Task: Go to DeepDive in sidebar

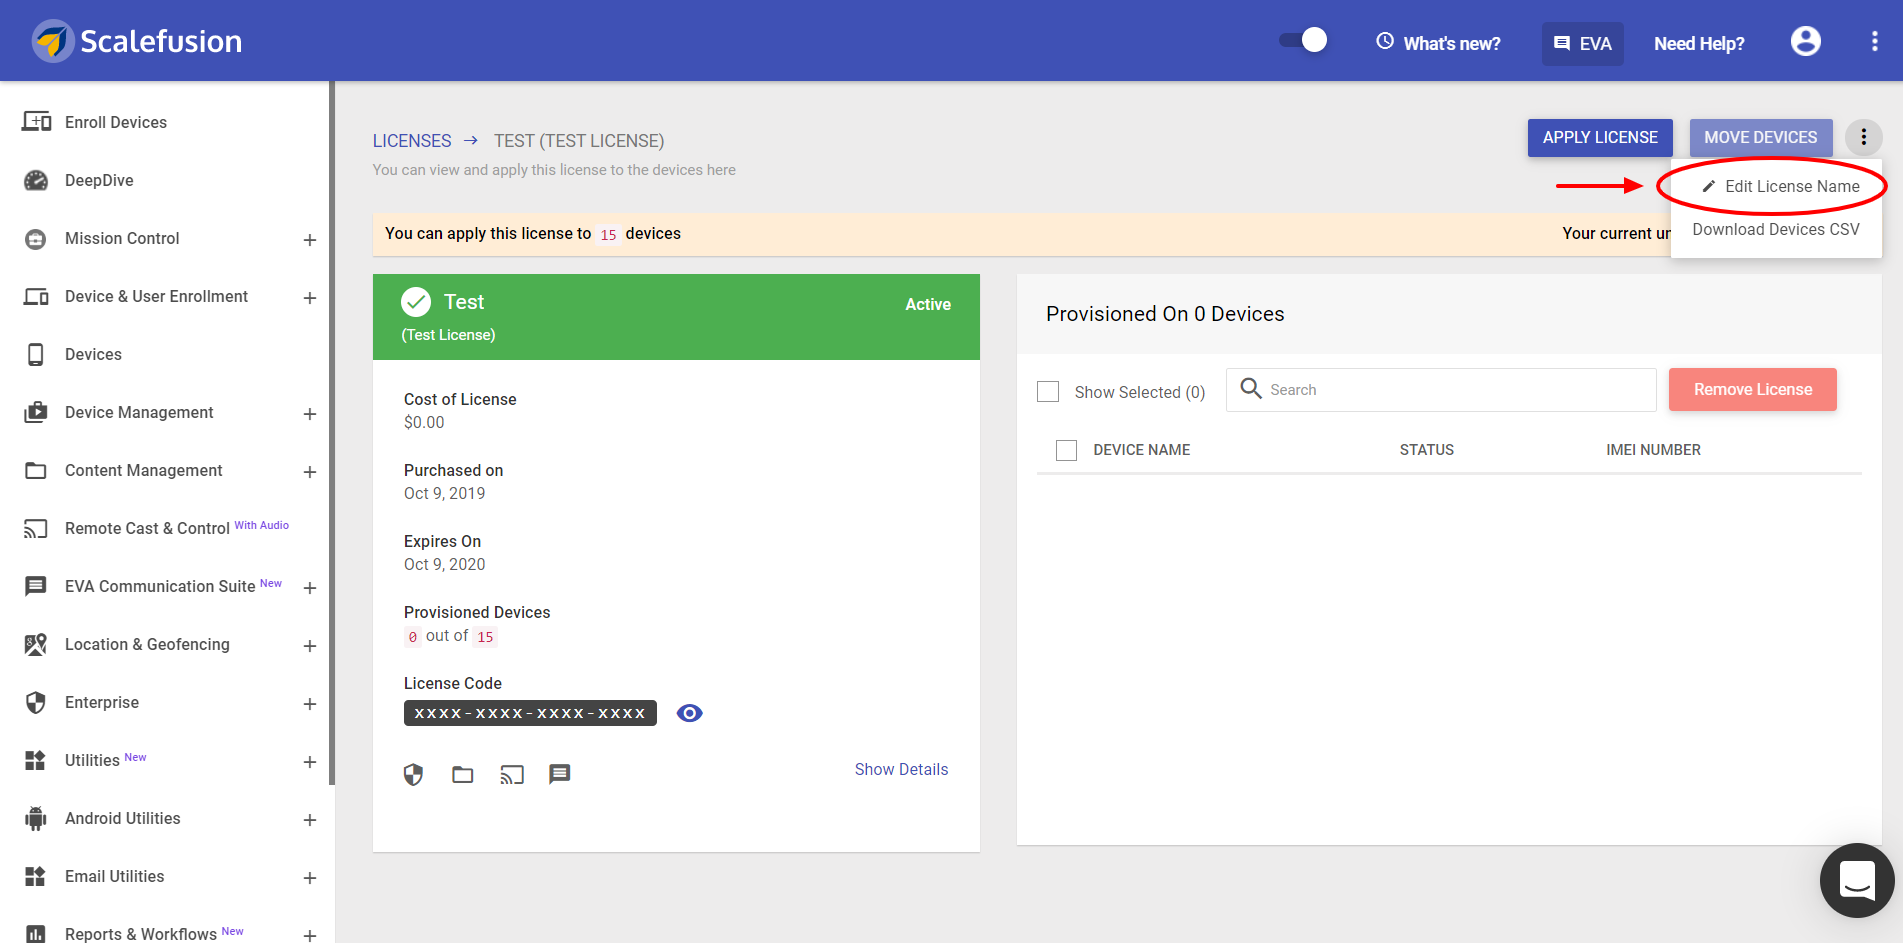Action: pos(99,180)
